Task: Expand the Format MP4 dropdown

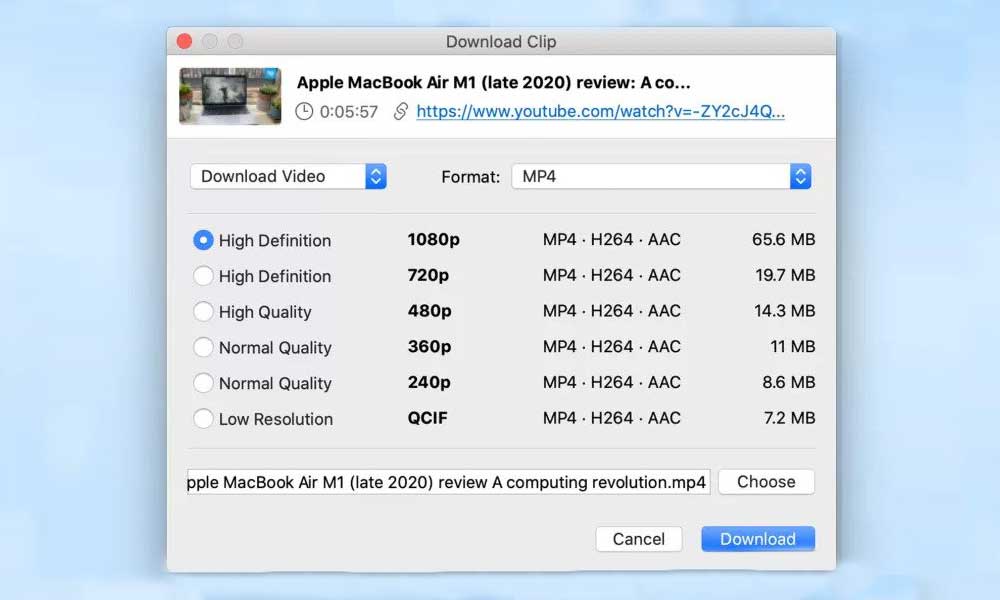Action: pyautogui.click(x=661, y=176)
